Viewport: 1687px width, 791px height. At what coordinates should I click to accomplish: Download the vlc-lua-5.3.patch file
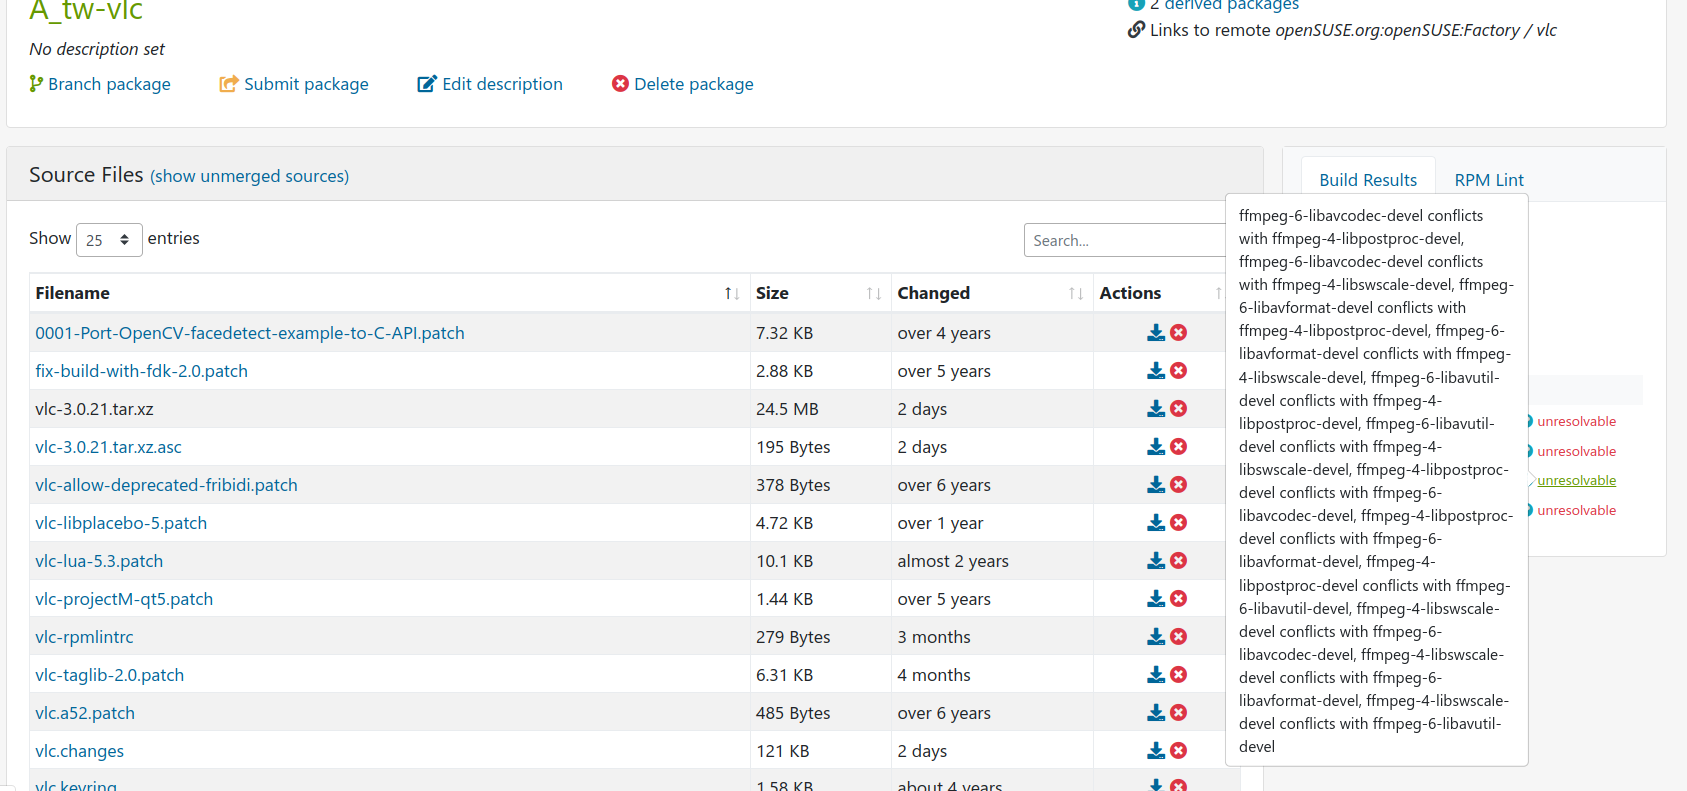click(1155, 561)
